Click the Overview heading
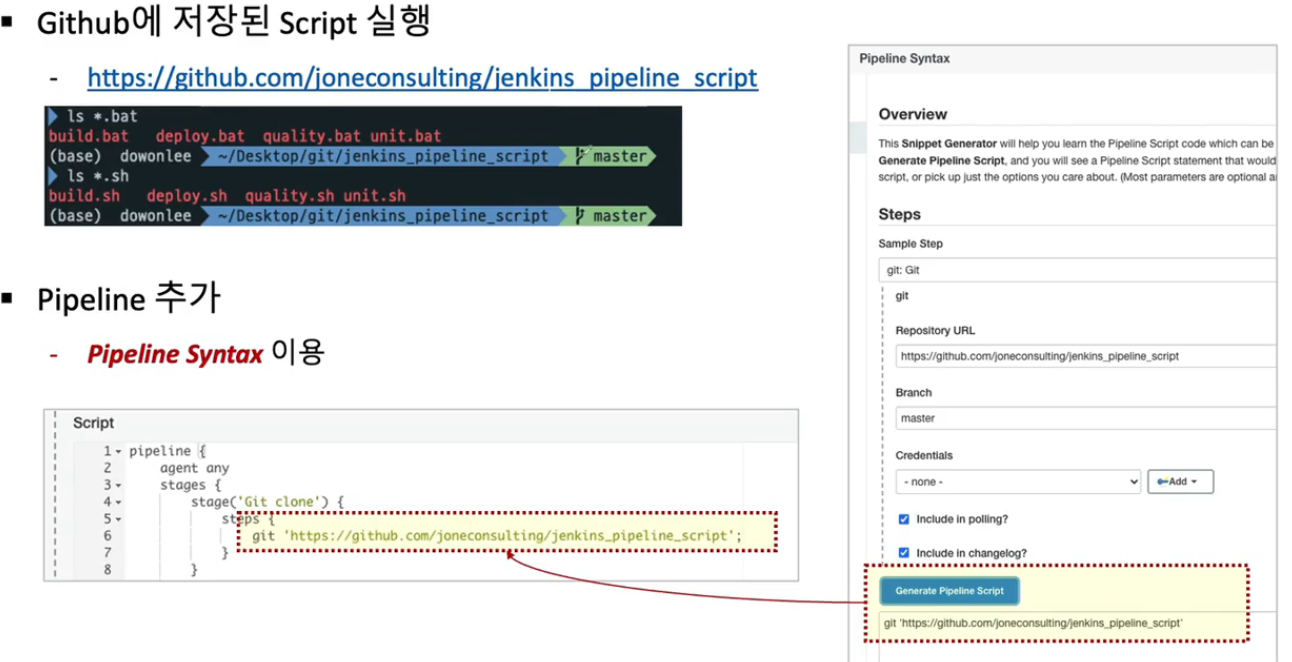This screenshot has width=1292, height=662. click(913, 114)
